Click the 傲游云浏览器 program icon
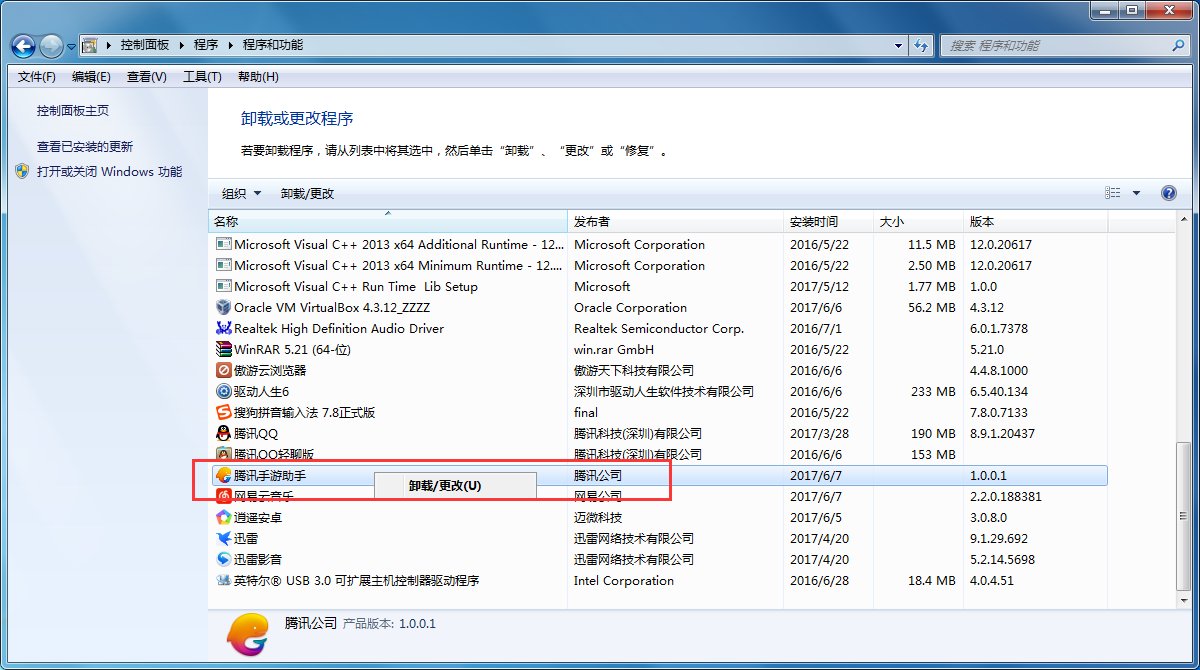This screenshot has height=670, width=1200. tap(222, 370)
